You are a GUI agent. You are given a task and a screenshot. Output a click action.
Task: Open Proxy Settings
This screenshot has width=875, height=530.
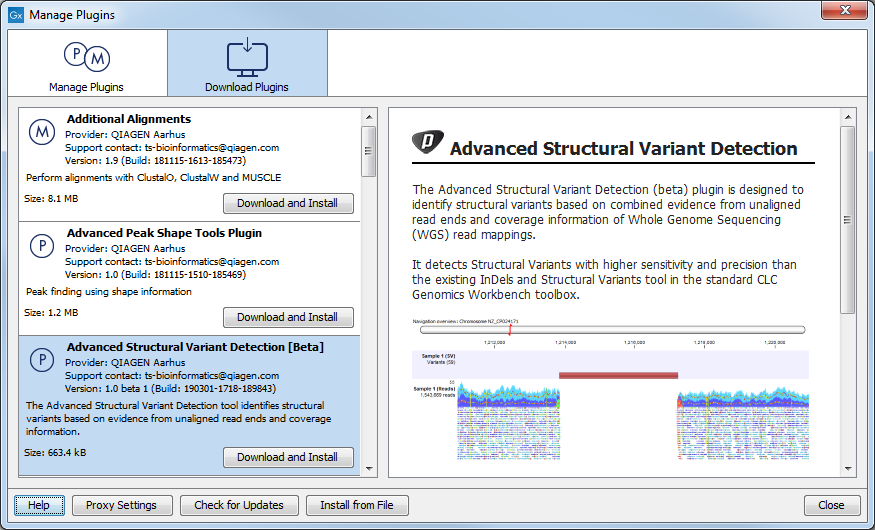pos(122,505)
